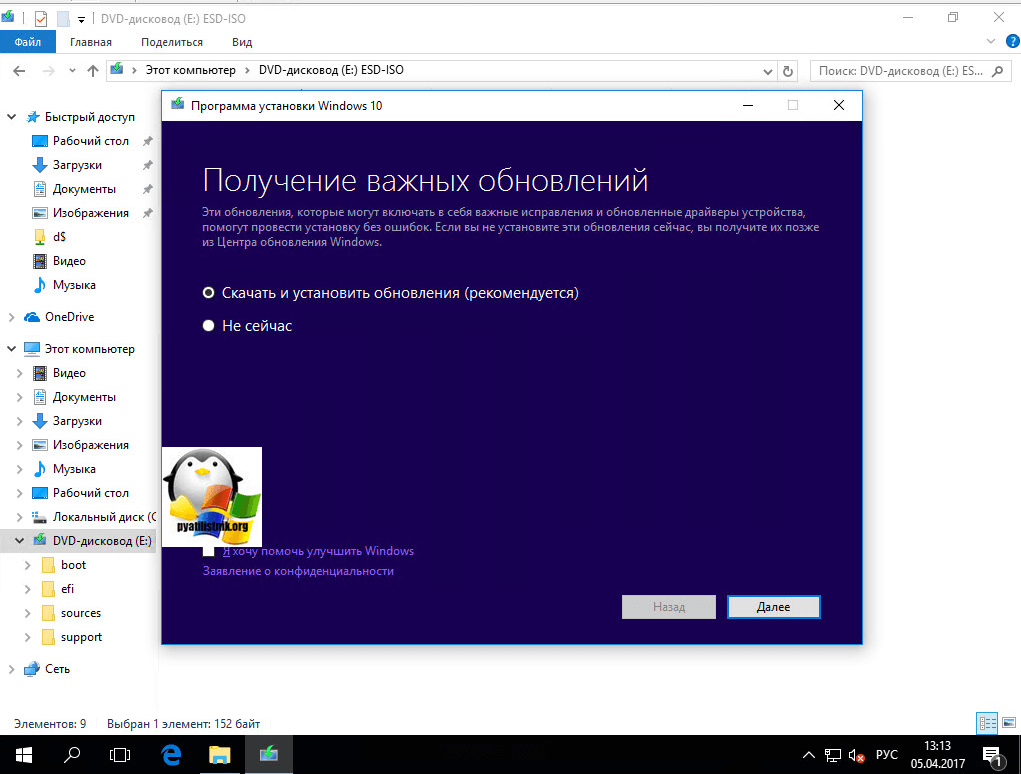Image resolution: width=1021 pixels, height=774 pixels.
Task: Open the 'Файл' ribbon menu
Action: click(28, 42)
